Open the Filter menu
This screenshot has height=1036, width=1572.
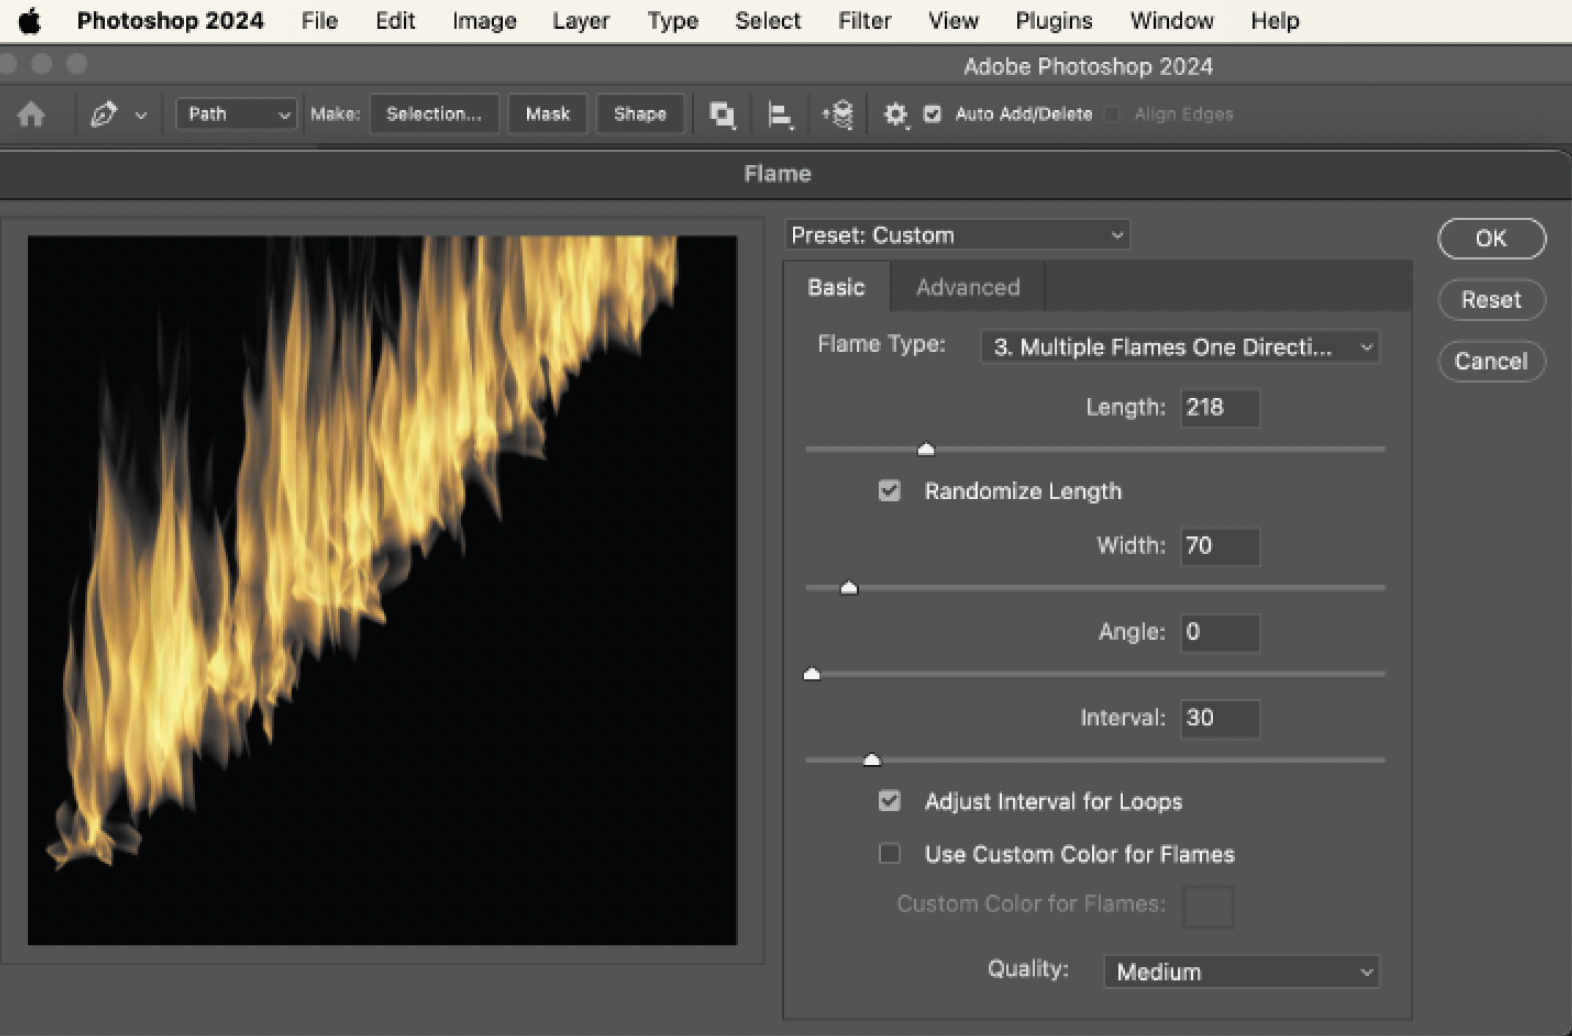864,20
